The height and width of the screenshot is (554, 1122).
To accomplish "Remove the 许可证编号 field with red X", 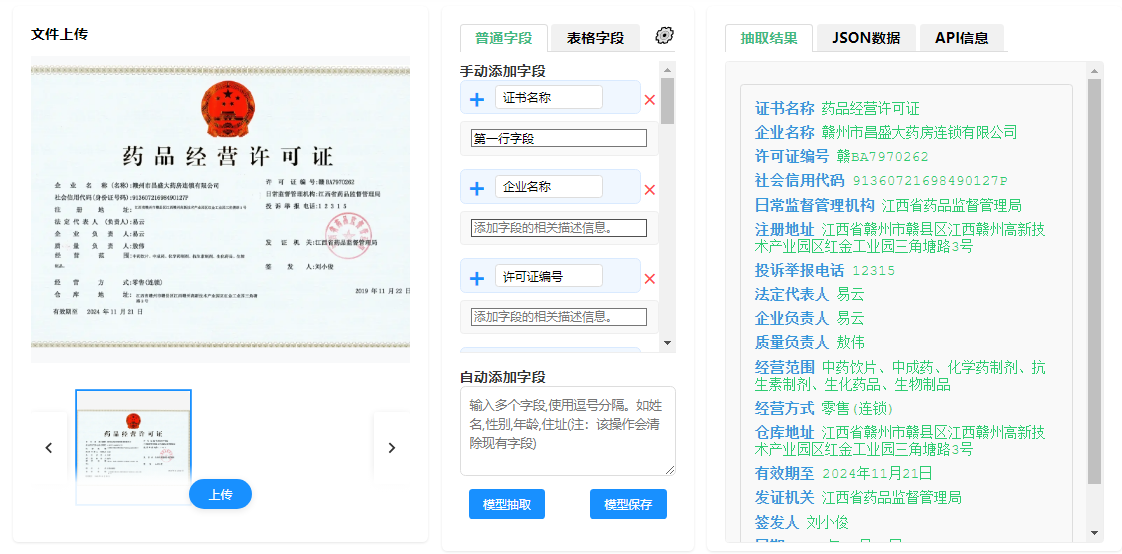I will click(x=650, y=279).
